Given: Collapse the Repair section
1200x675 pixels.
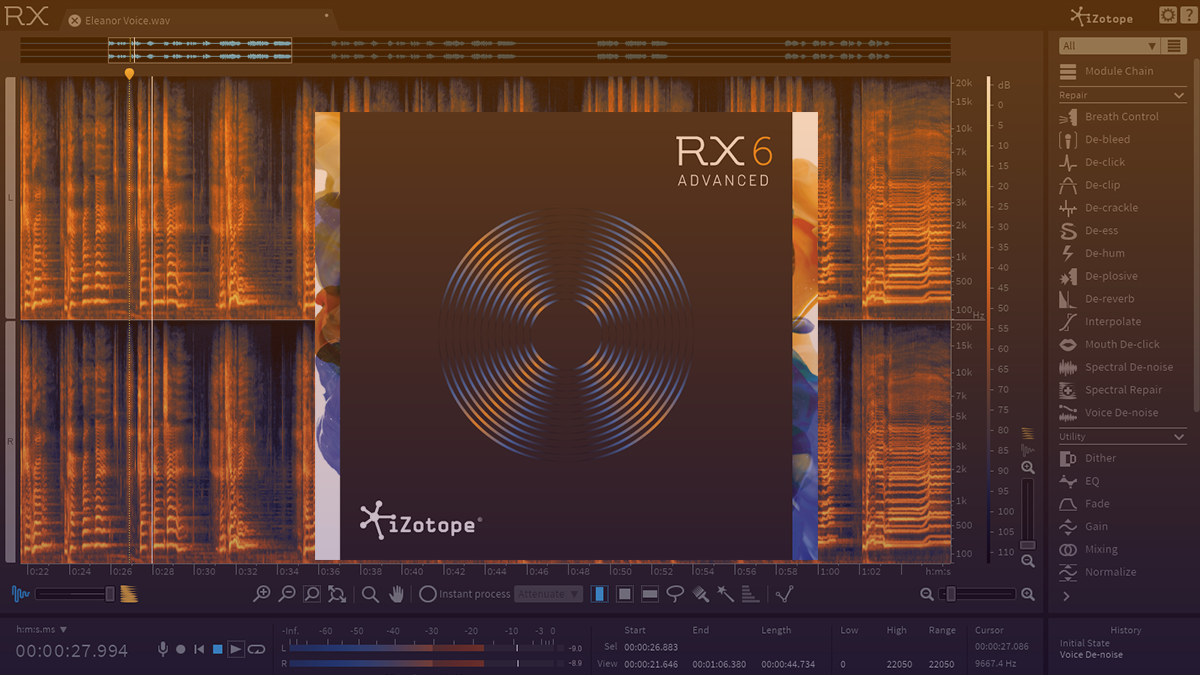Looking at the screenshot, I should tap(1179, 95).
